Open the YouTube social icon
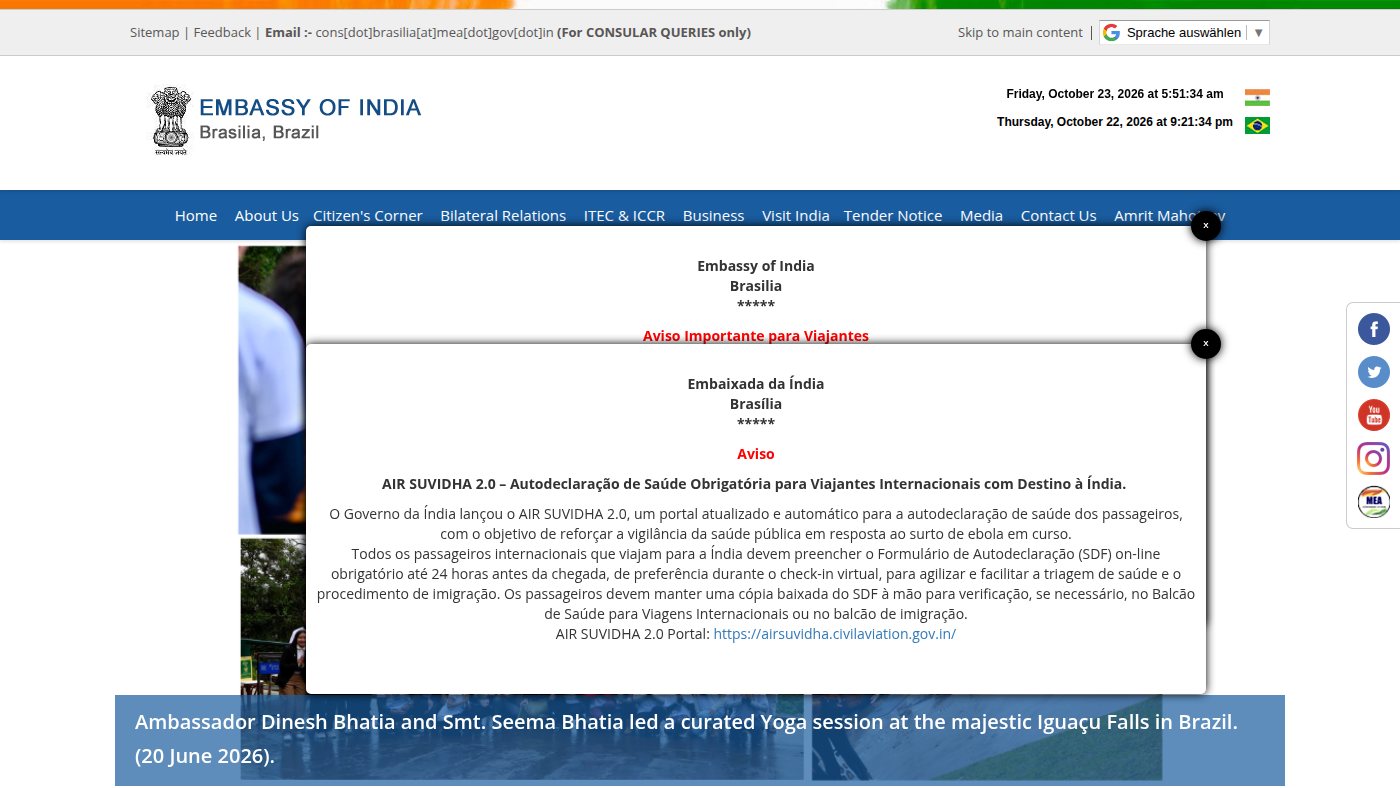1400x788 pixels. (1373, 415)
